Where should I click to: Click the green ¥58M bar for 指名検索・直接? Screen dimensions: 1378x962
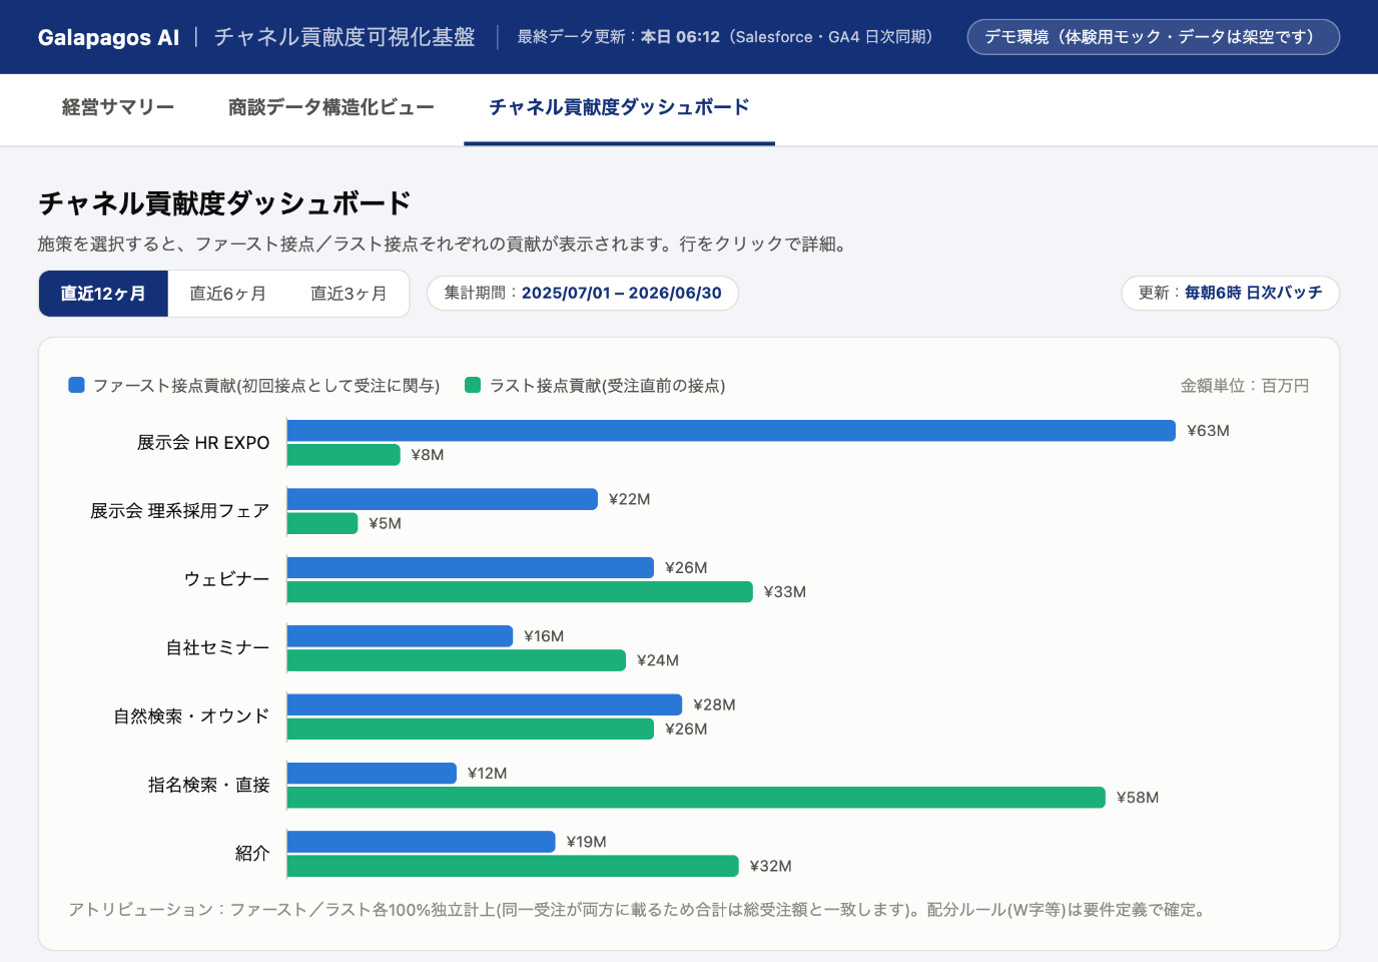[x=696, y=797]
